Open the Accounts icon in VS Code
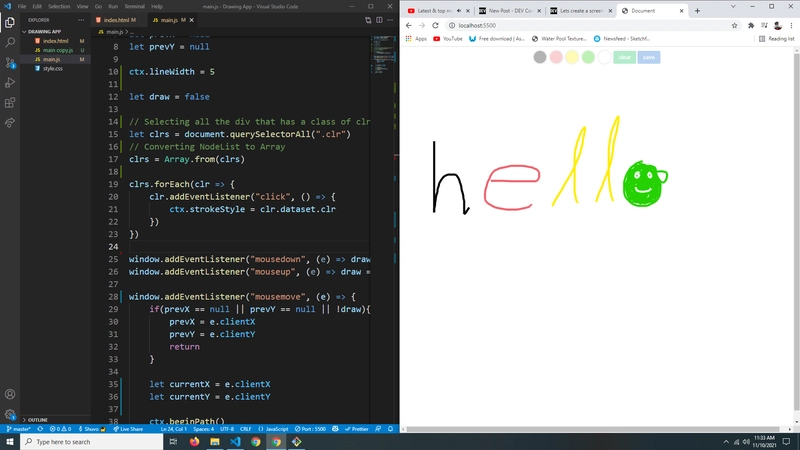Image resolution: width=800 pixels, height=450 pixels. pos(10,394)
